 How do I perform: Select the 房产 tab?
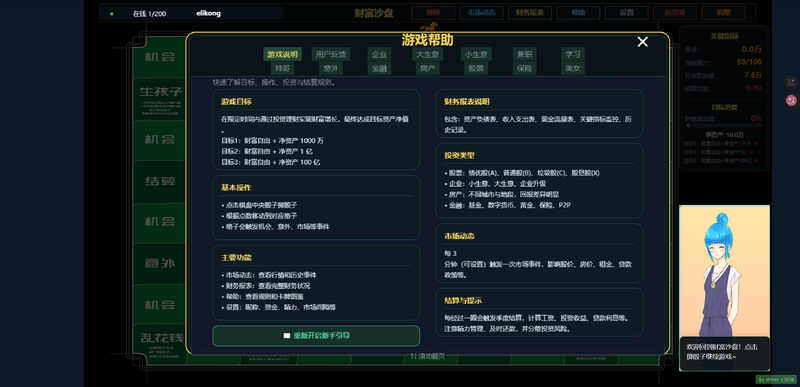(x=427, y=68)
